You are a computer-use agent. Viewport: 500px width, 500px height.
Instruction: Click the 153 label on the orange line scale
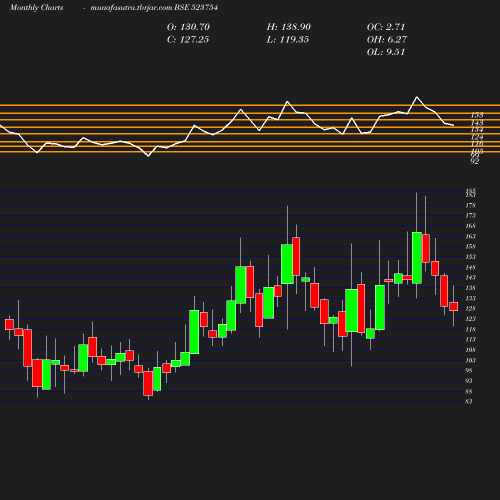tap(477, 115)
